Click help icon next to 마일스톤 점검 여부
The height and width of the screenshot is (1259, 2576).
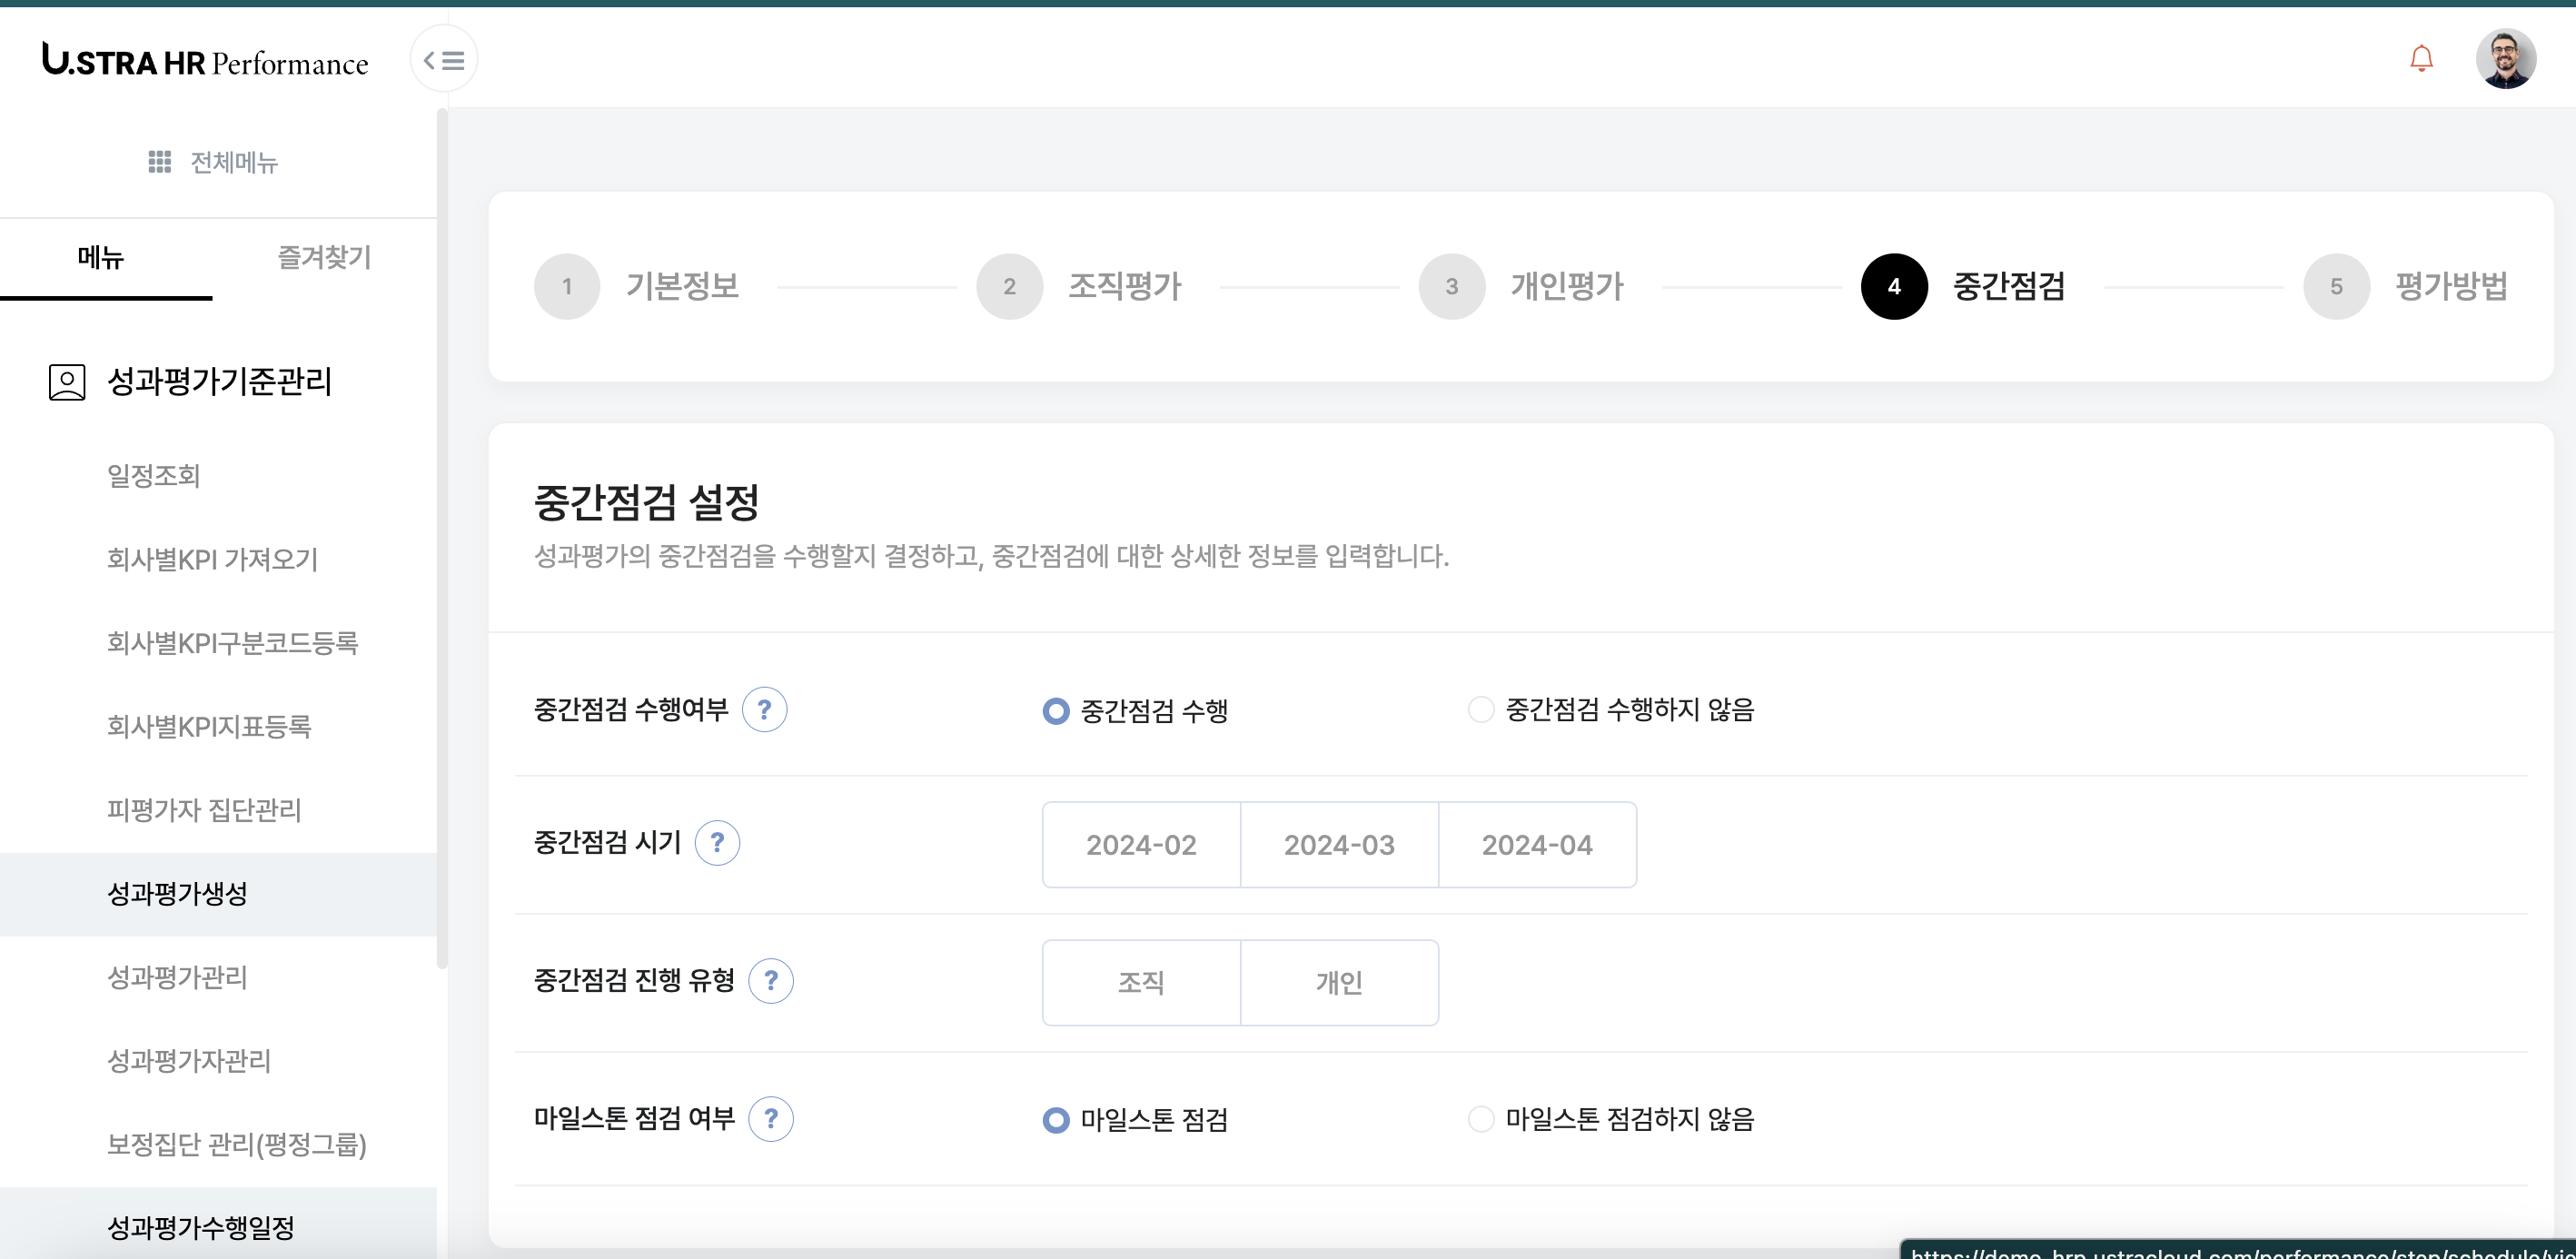tap(770, 1119)
